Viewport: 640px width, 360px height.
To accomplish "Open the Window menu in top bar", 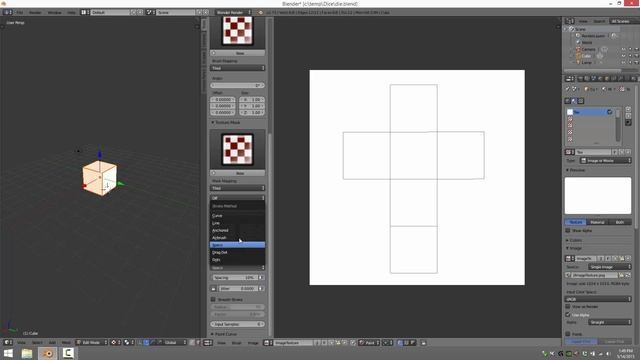I will (x=54, y=13).
